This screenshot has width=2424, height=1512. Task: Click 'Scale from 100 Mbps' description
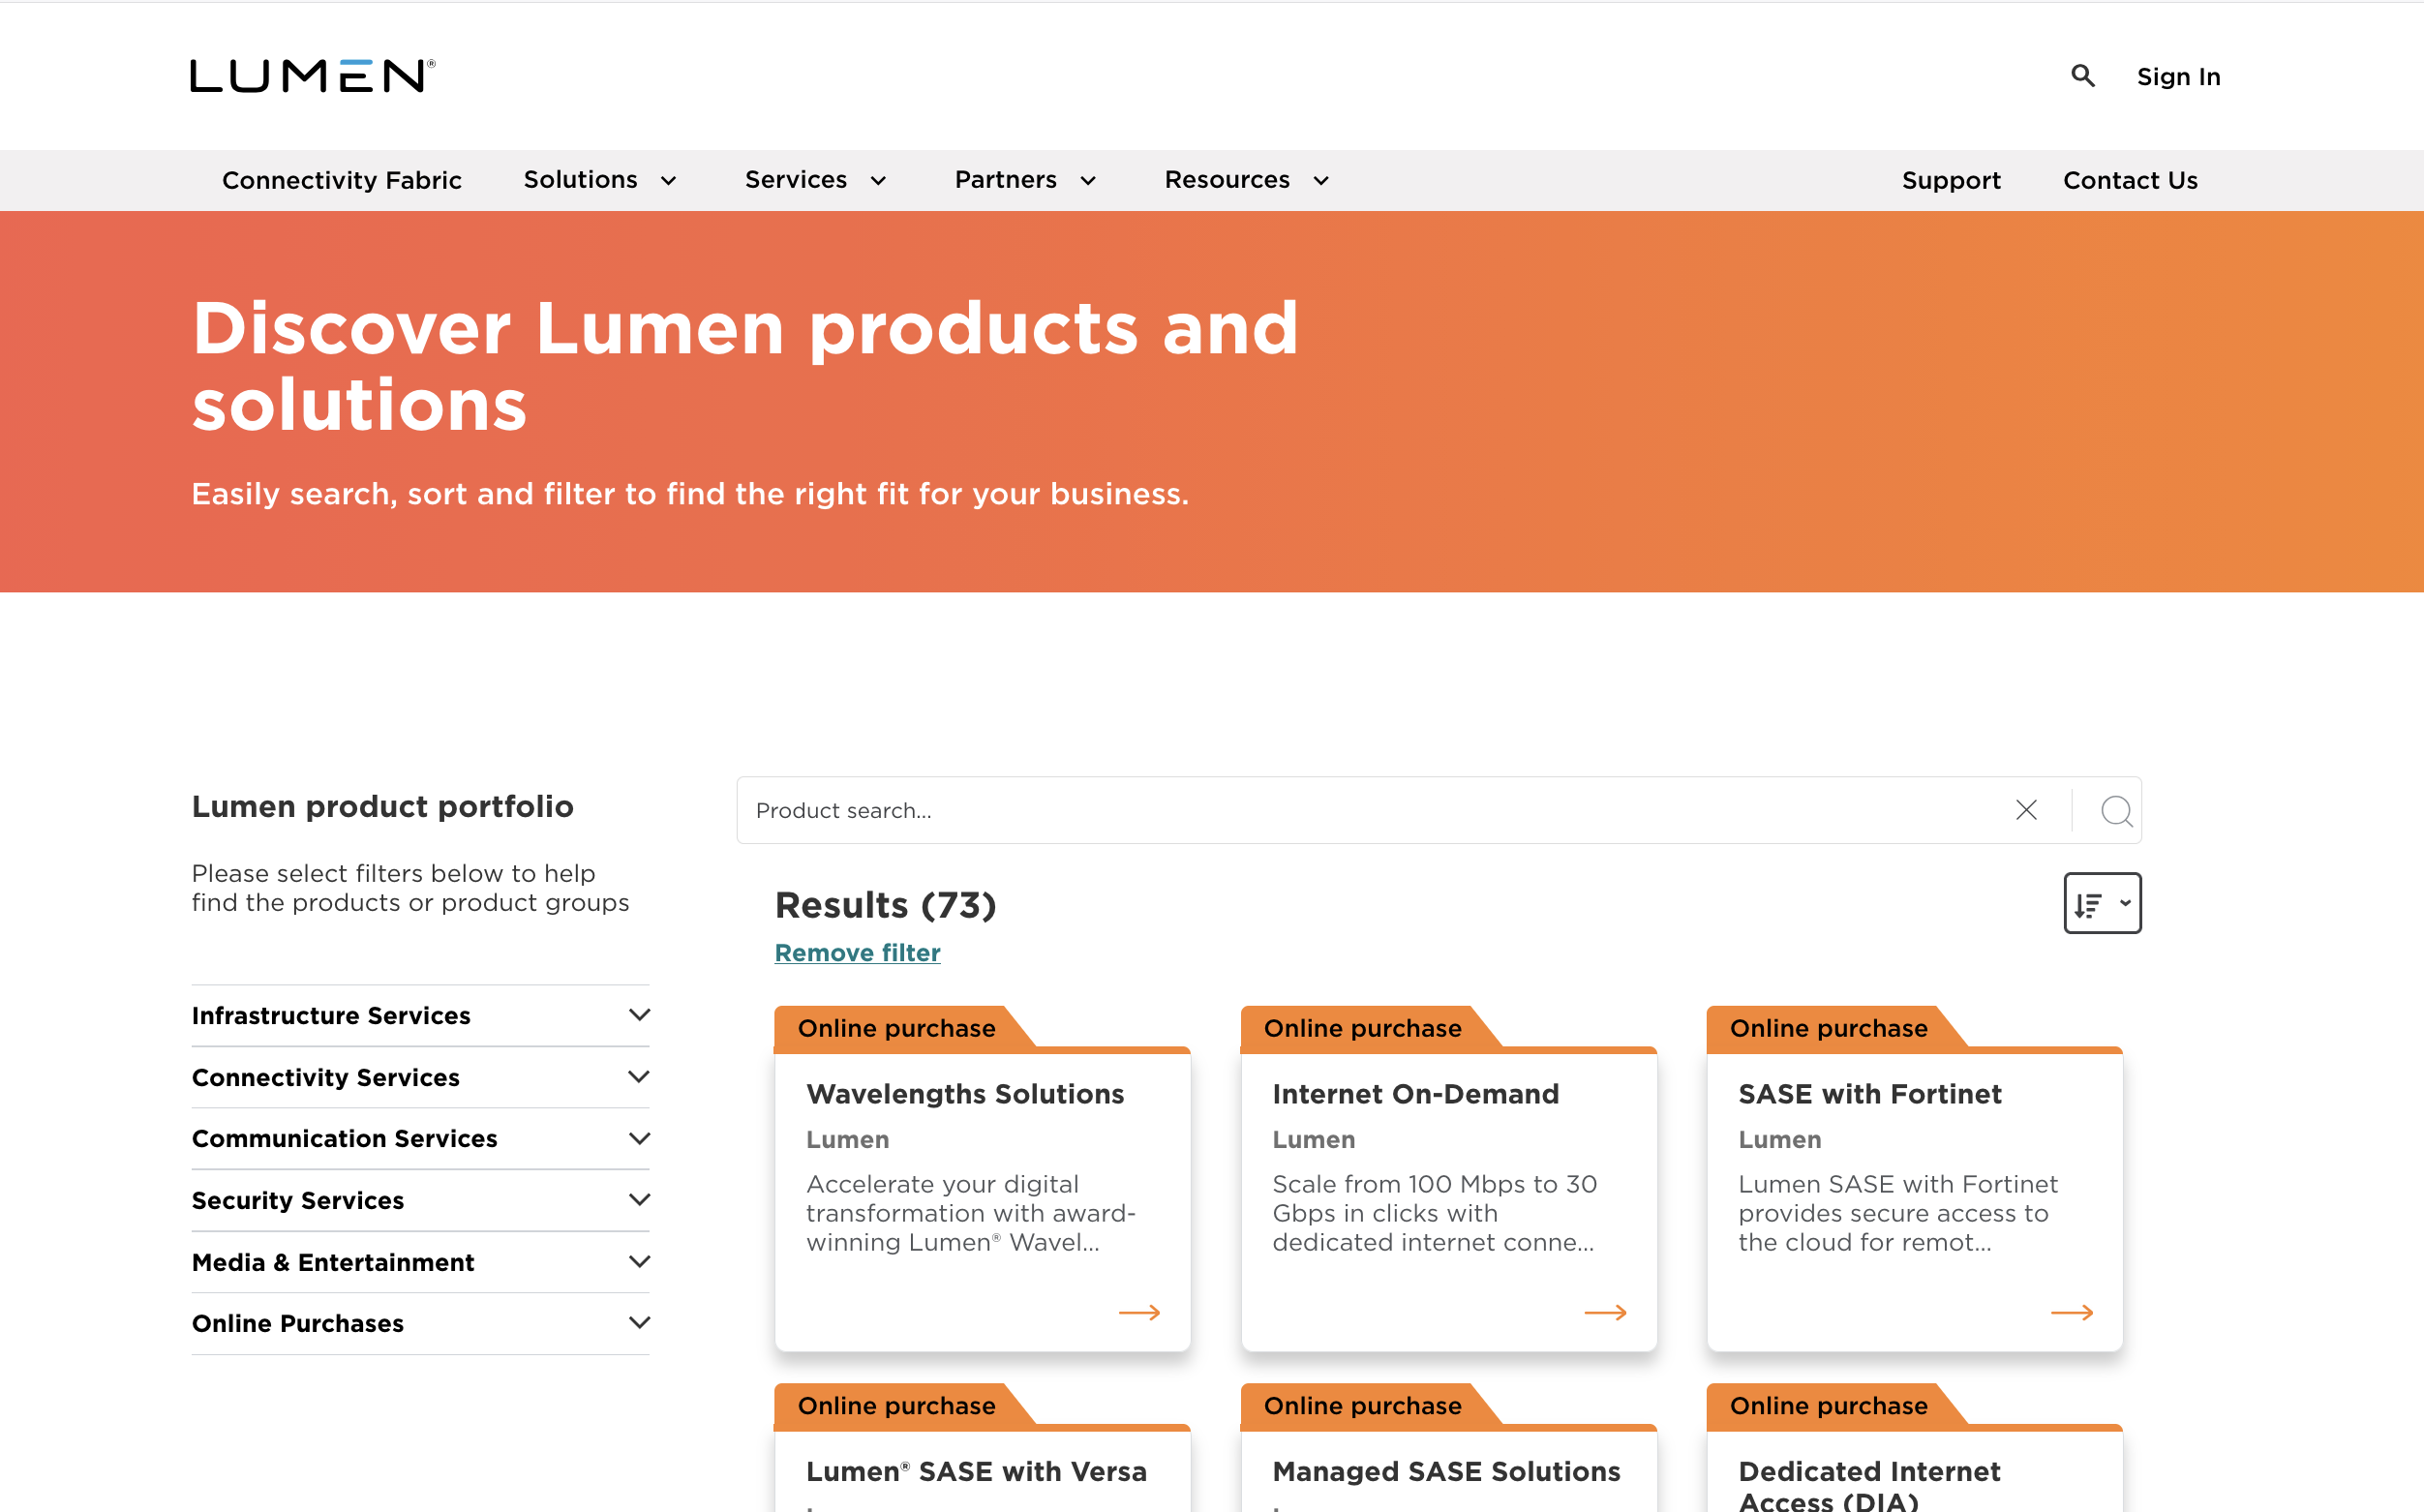(x=1435, y=1213)
